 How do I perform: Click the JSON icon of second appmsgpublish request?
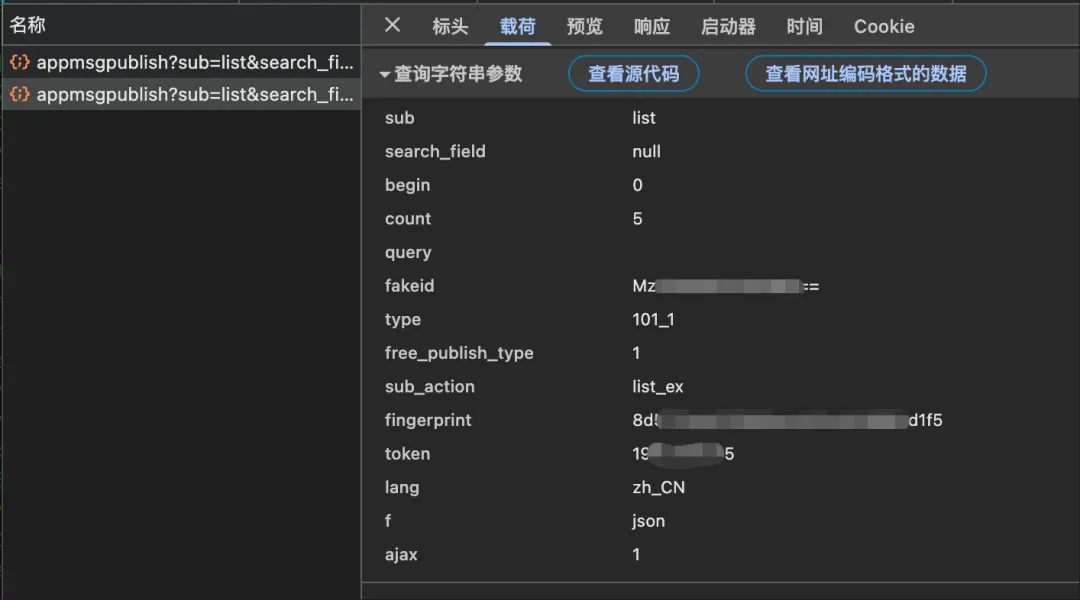click(x=19, y=94)
